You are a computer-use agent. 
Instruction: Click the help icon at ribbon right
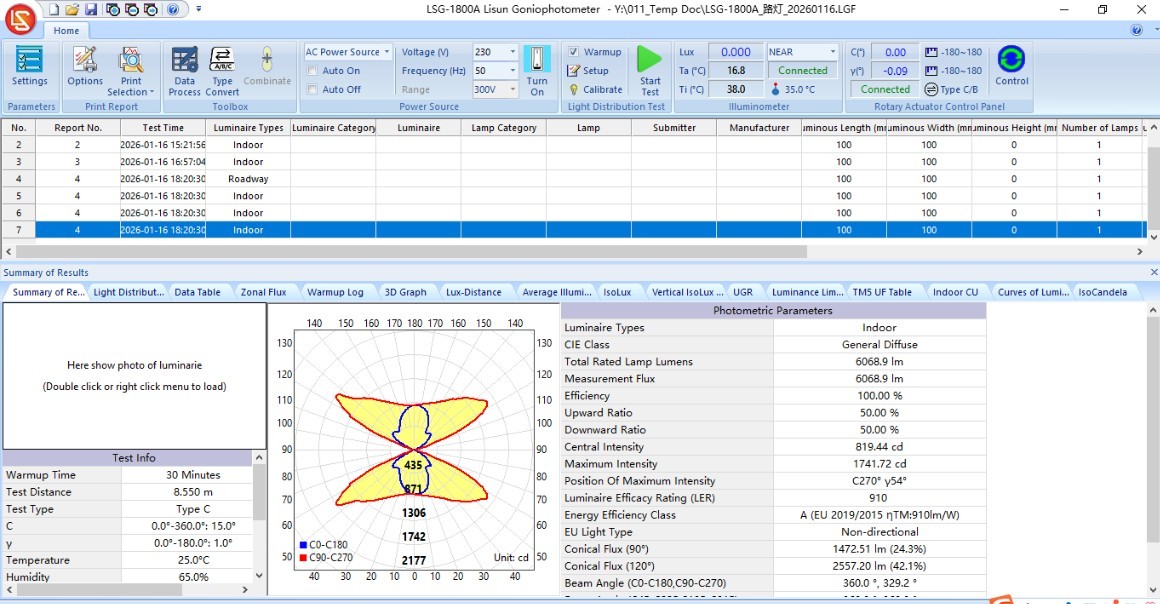(x=1136, y=30)
